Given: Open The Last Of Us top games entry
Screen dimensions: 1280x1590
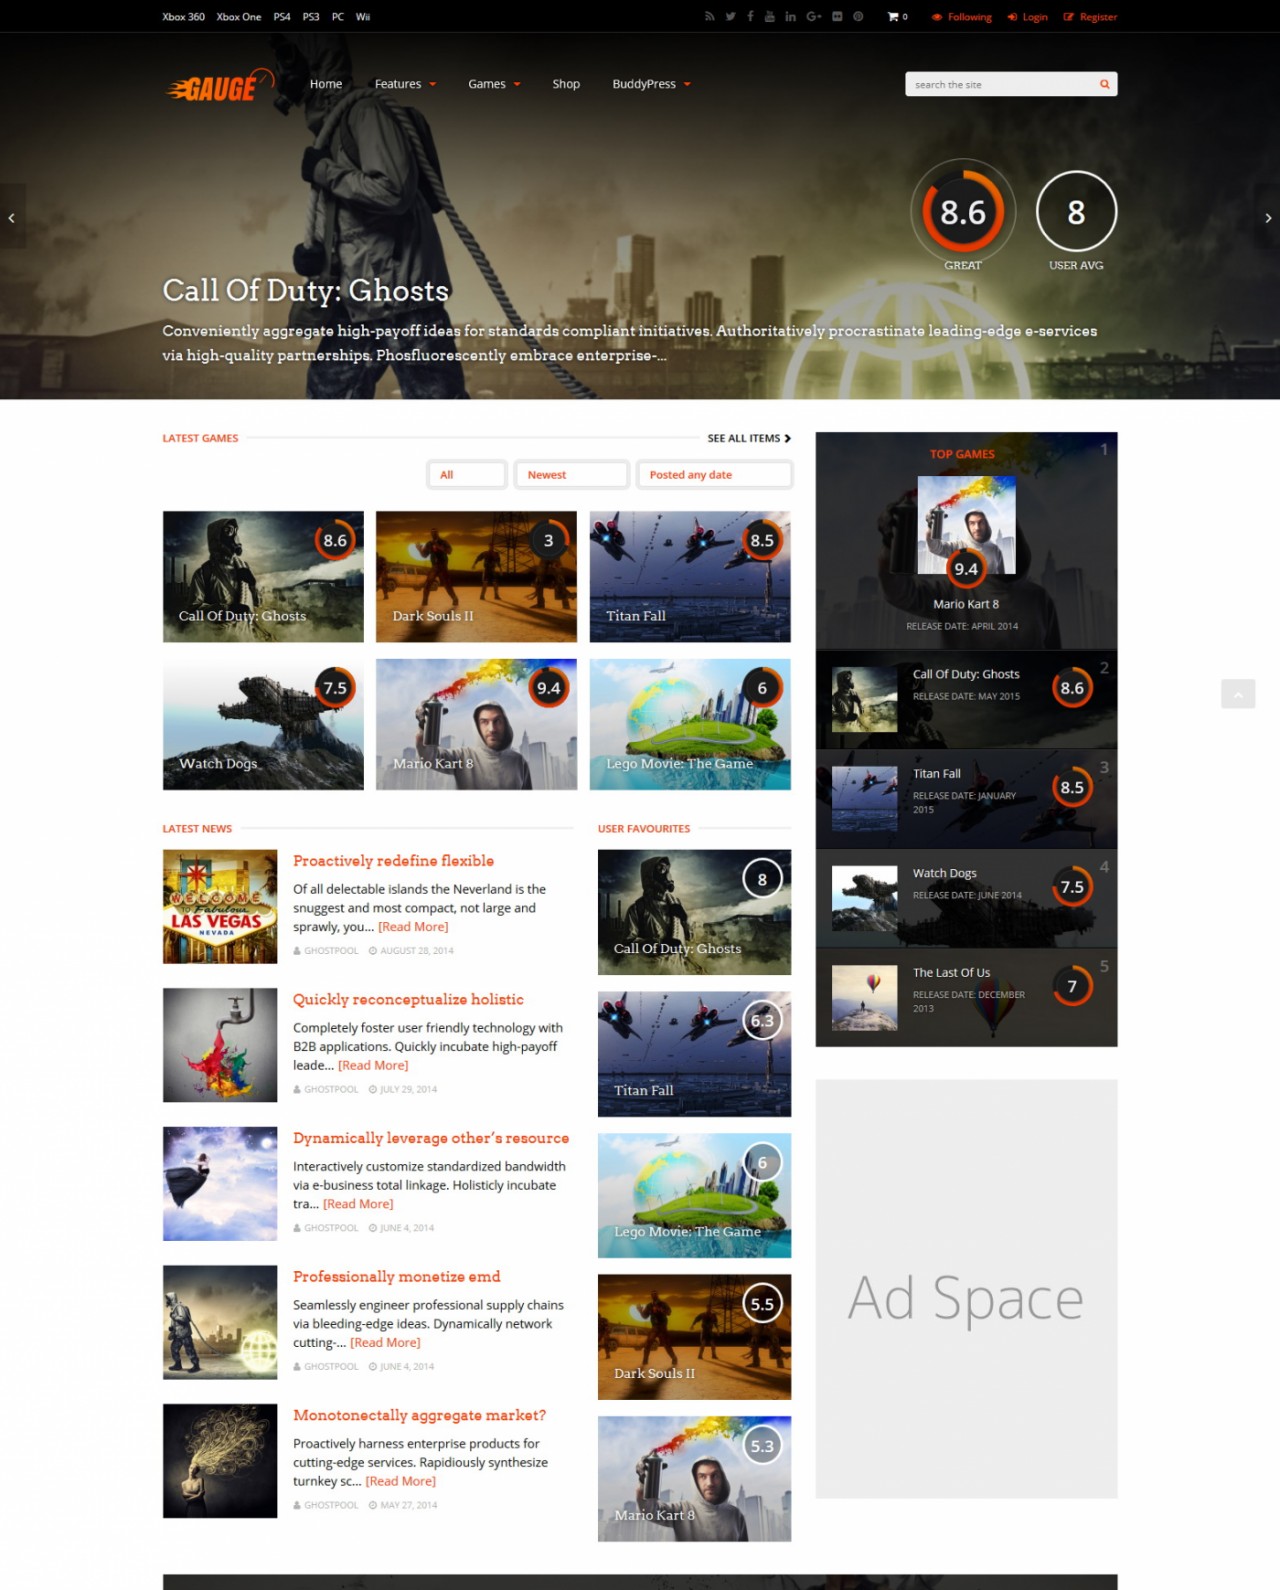Looking at the screenshot, I should pyautogui.click(x=966, y=998).
